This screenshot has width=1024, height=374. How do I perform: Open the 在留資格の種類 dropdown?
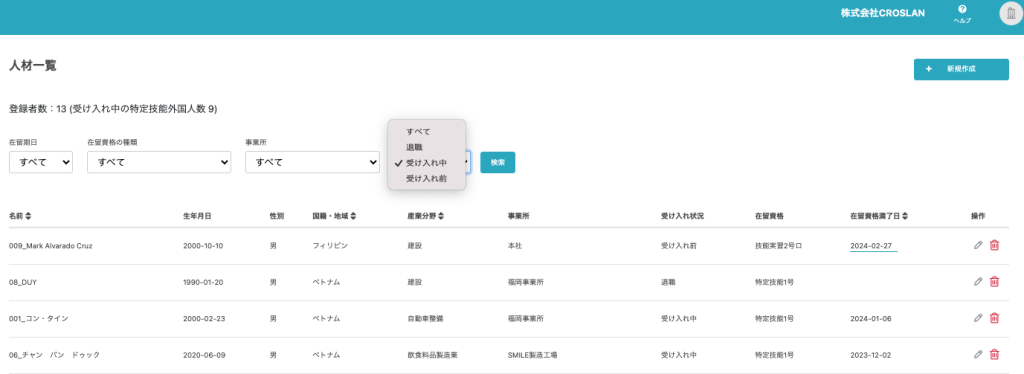159,162
